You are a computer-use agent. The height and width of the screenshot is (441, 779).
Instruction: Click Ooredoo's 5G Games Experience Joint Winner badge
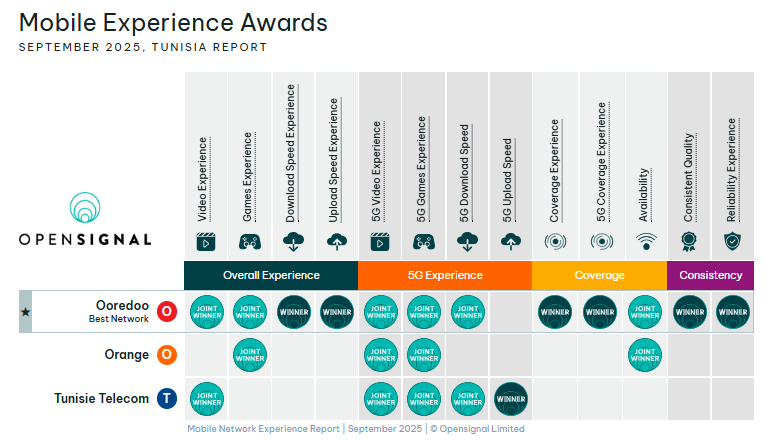(x=424, y=312)
